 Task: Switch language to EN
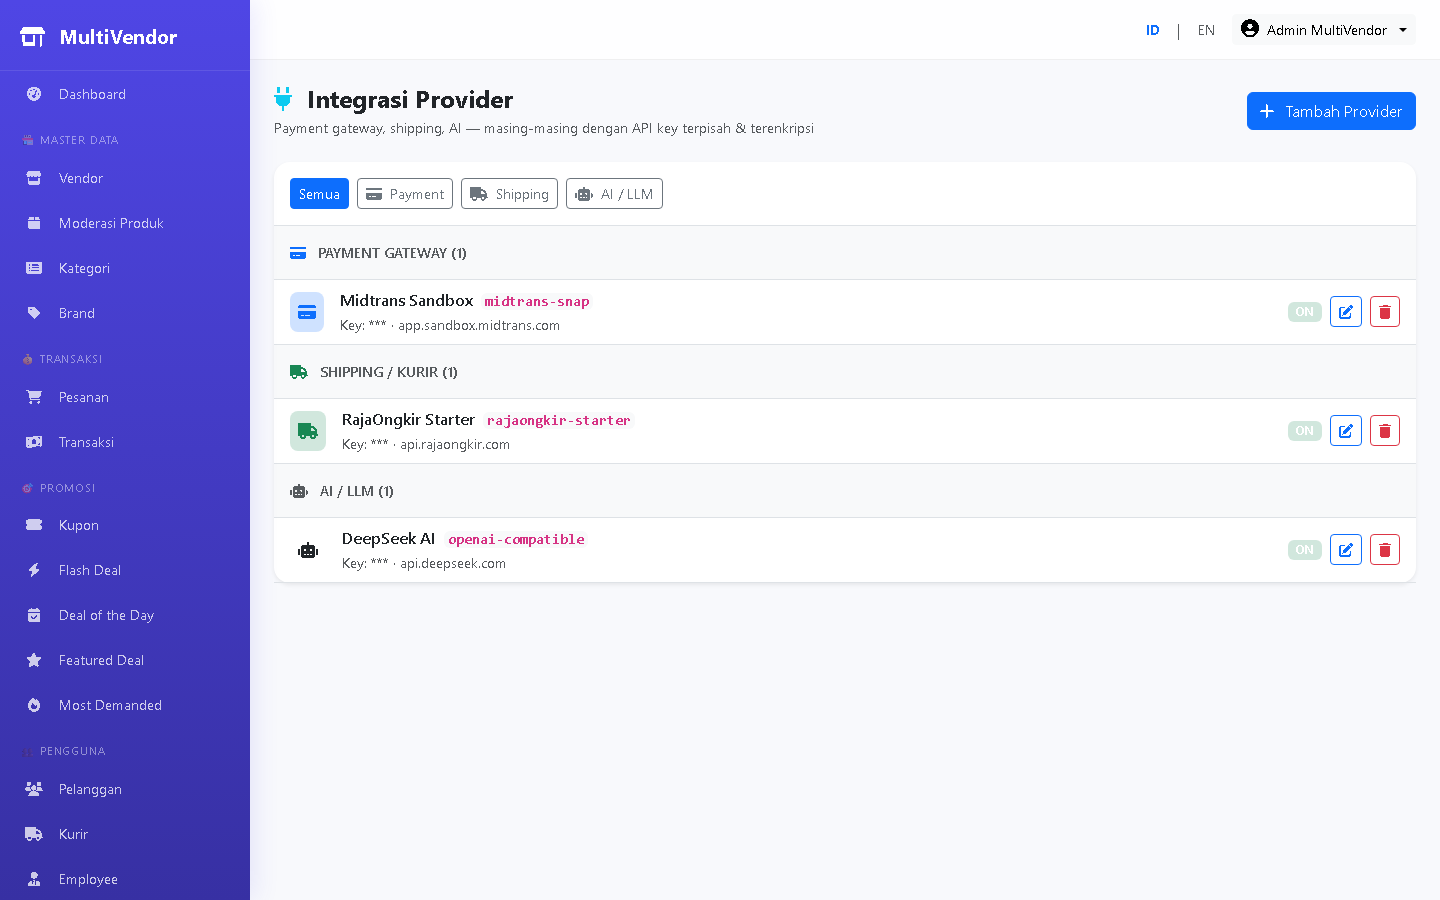[1206, 30]
